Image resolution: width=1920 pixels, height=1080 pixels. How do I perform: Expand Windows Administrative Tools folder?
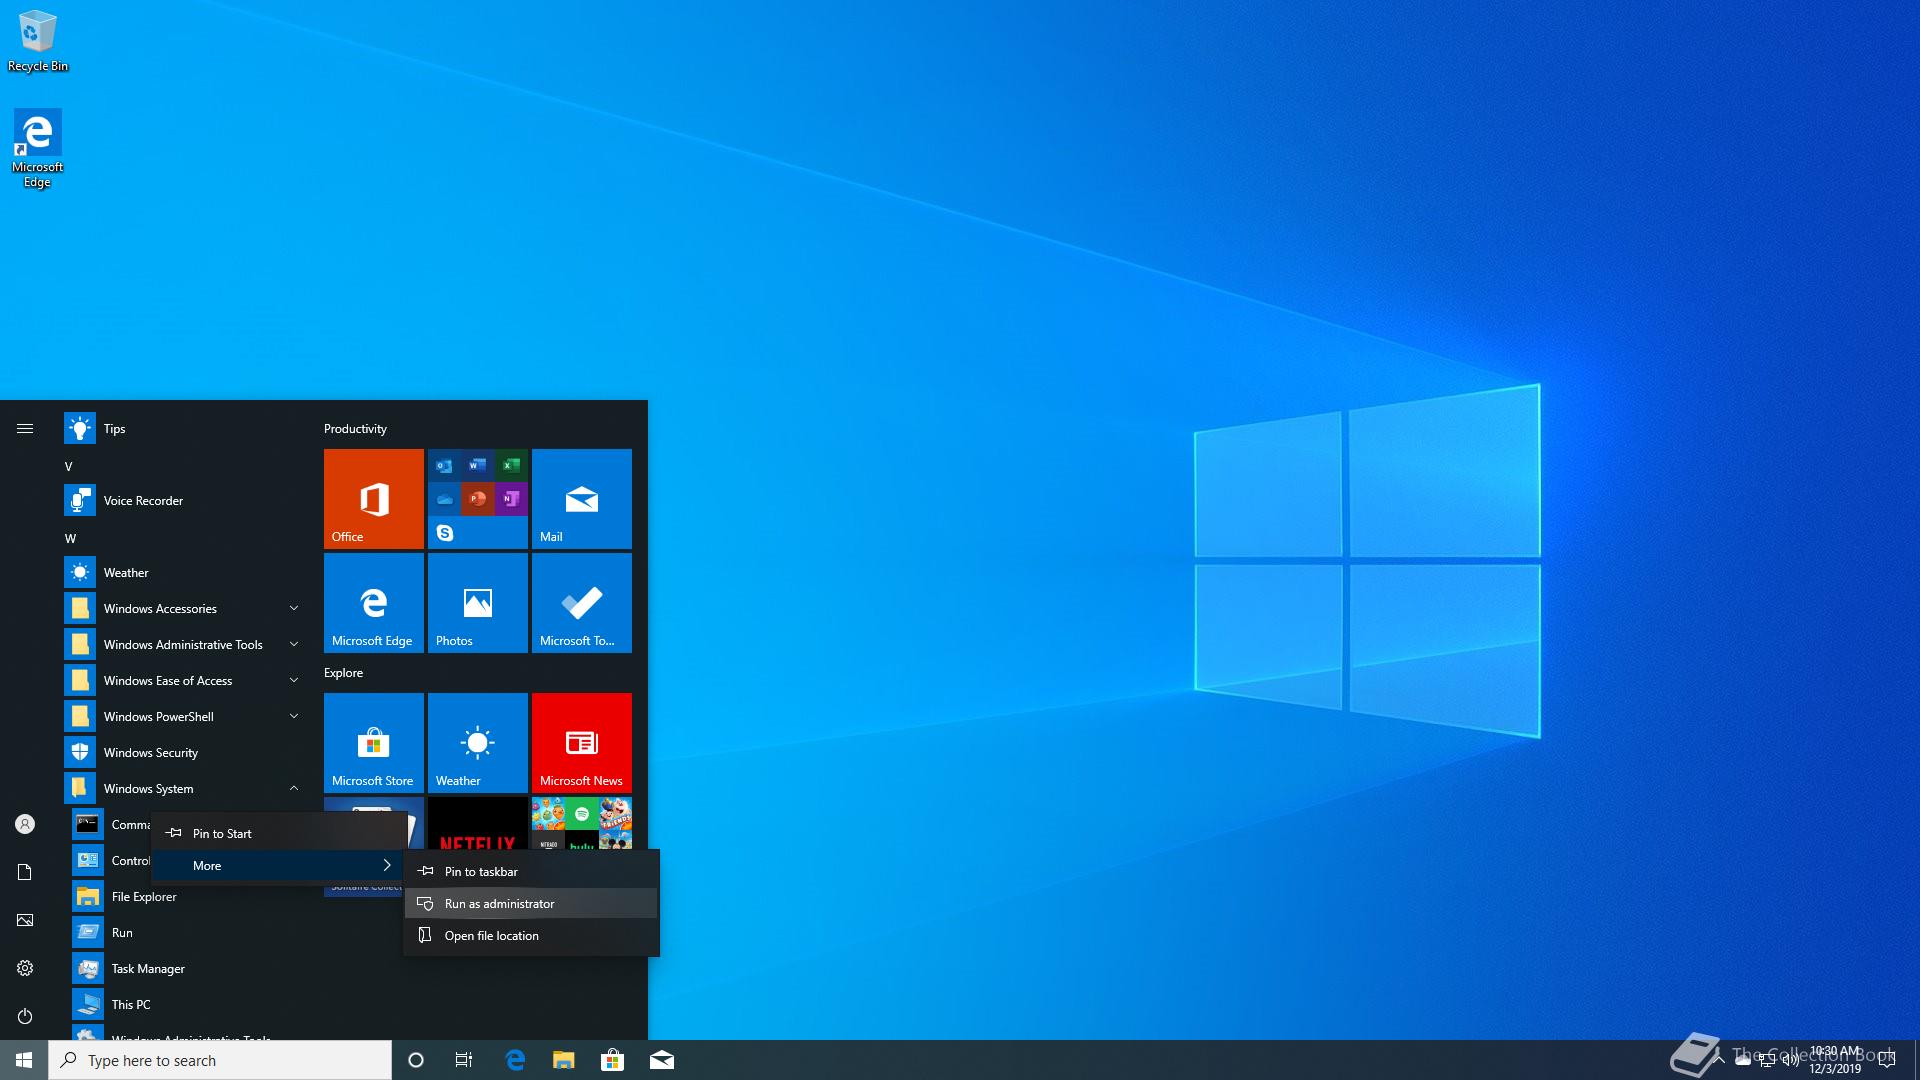click(182, 645)
